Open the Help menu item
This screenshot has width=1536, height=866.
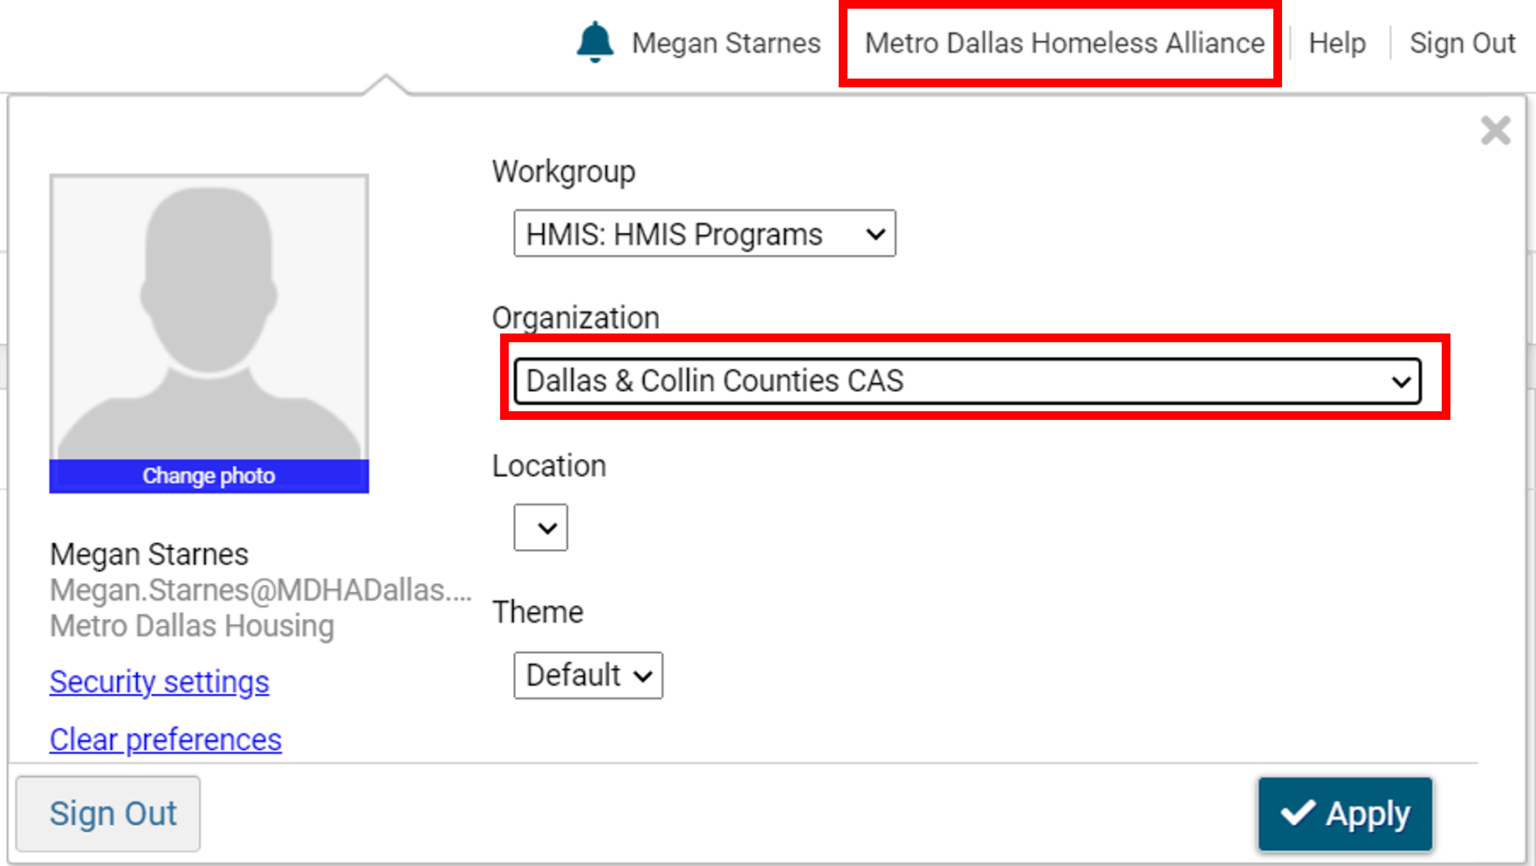(x=1337, y=43)
